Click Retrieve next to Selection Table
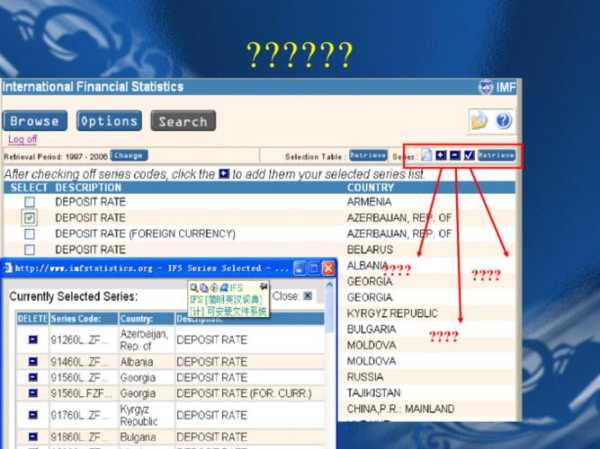Viewport: 600px width, 449px height. [x=367, y=156]
